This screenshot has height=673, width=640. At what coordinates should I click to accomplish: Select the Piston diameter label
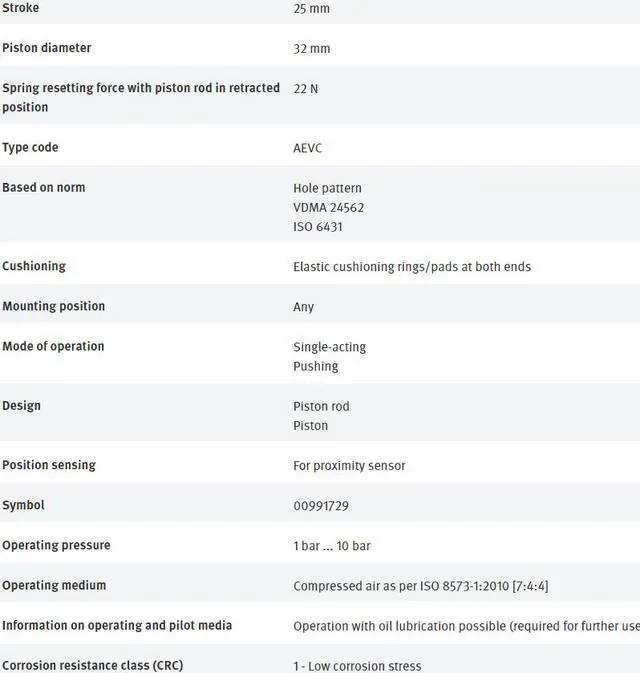tap(46, 48)
